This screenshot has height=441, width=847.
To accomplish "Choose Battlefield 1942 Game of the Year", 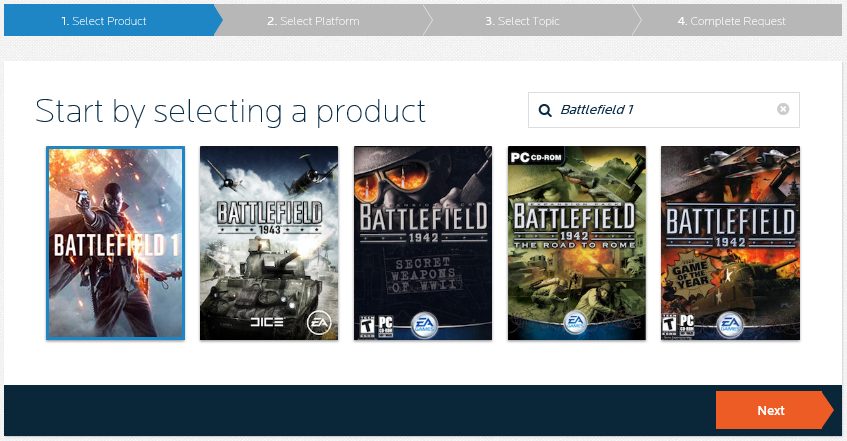I will (x=730, y=243).
